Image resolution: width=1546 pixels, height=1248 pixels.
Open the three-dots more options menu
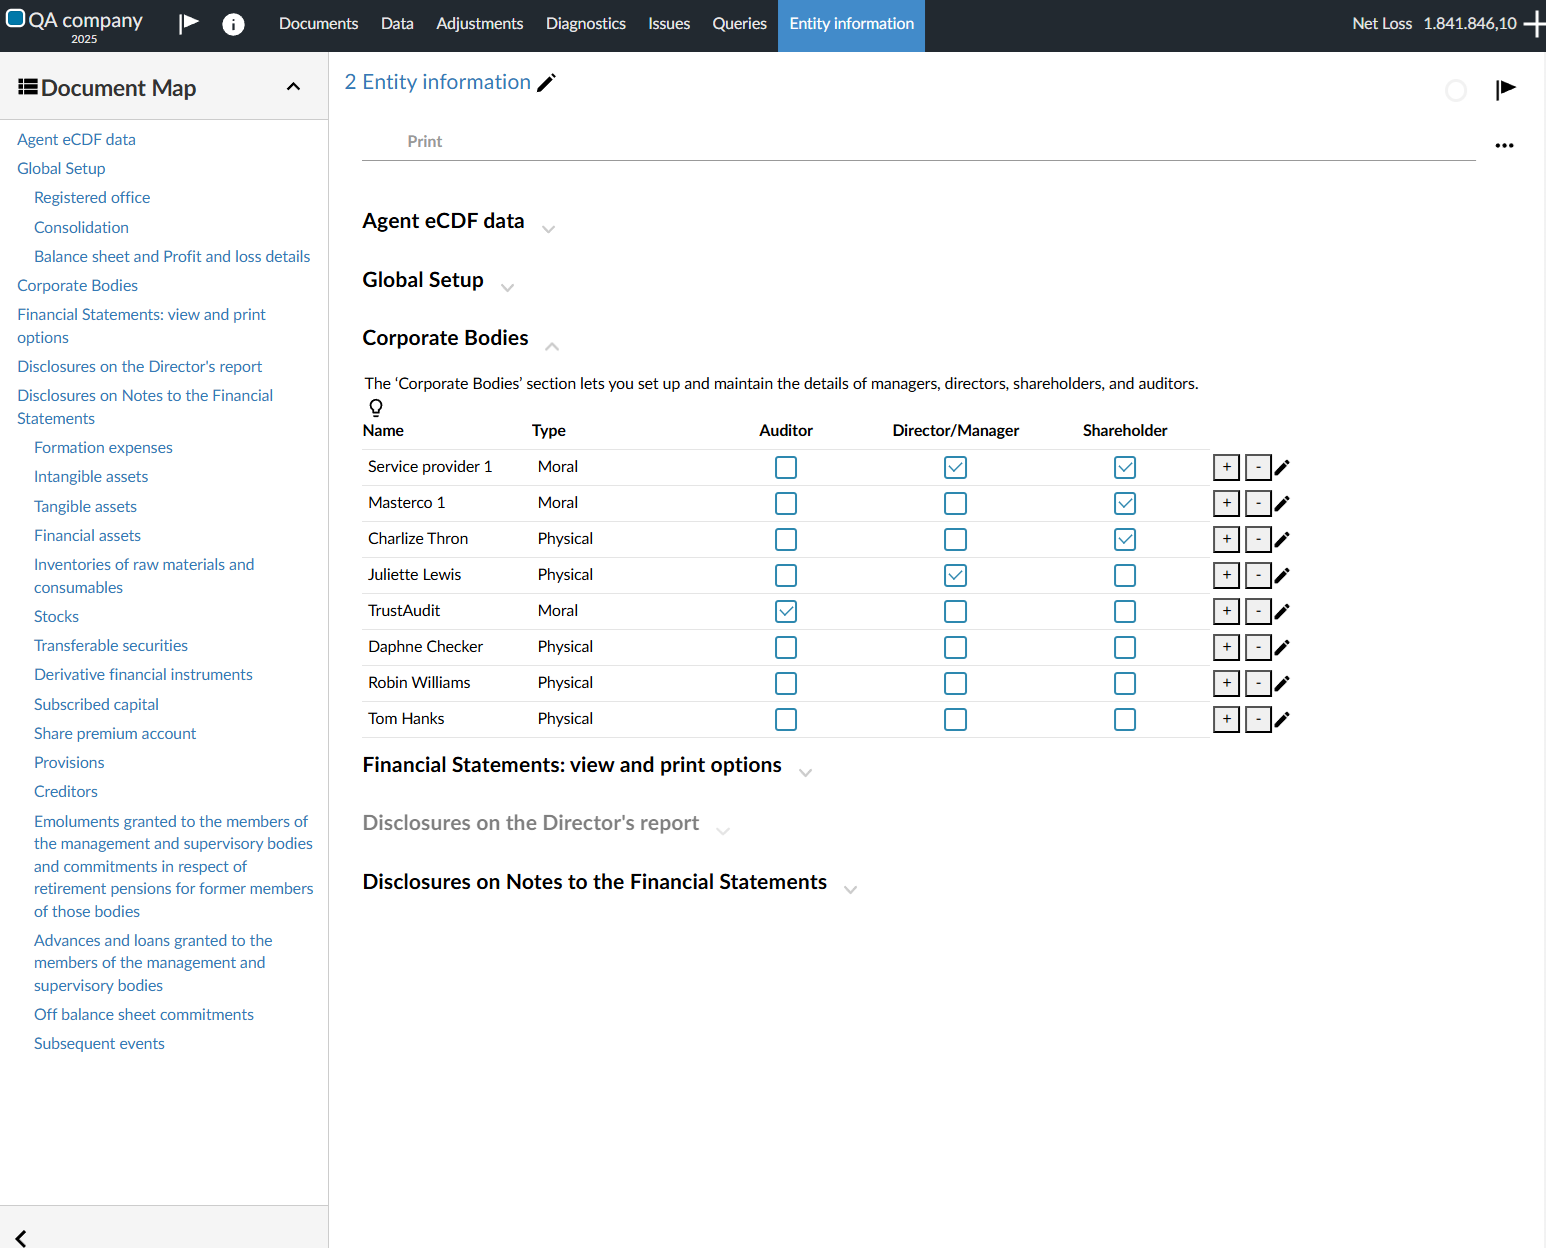[x=1504, y=146]
